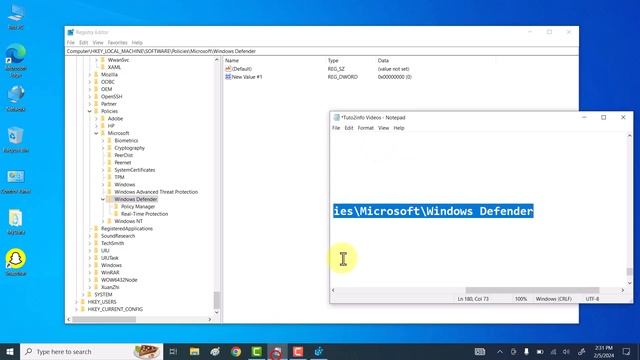Open Favorites menu in Registry Editor
Viewport: 640px width, 360px height.
pyautogui.click(x=118, y=42)
